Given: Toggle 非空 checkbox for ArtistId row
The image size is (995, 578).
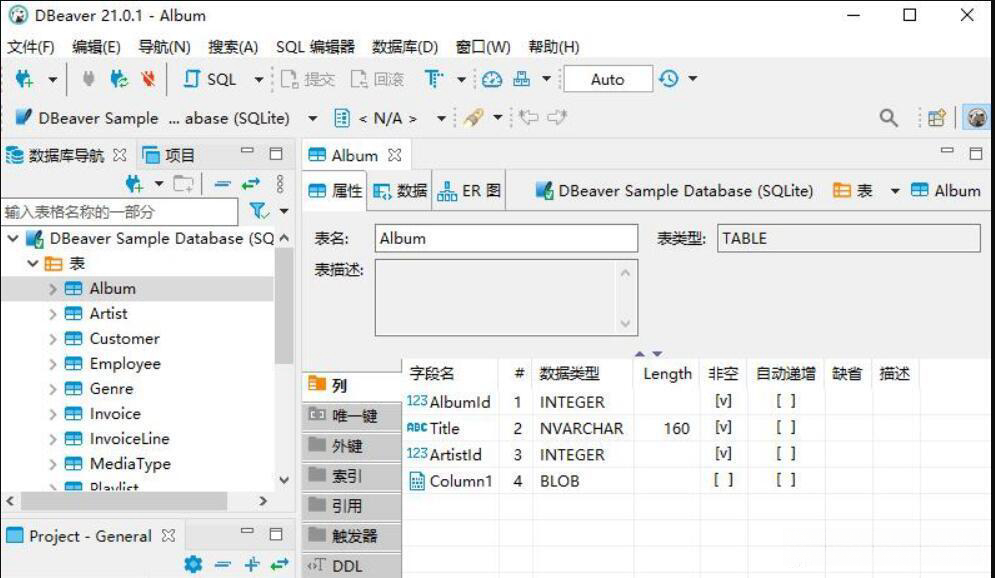Looking at the screenshot, I should (723, 454).
